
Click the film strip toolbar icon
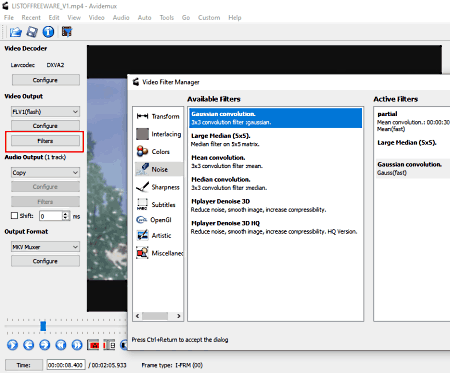[67, 32]
